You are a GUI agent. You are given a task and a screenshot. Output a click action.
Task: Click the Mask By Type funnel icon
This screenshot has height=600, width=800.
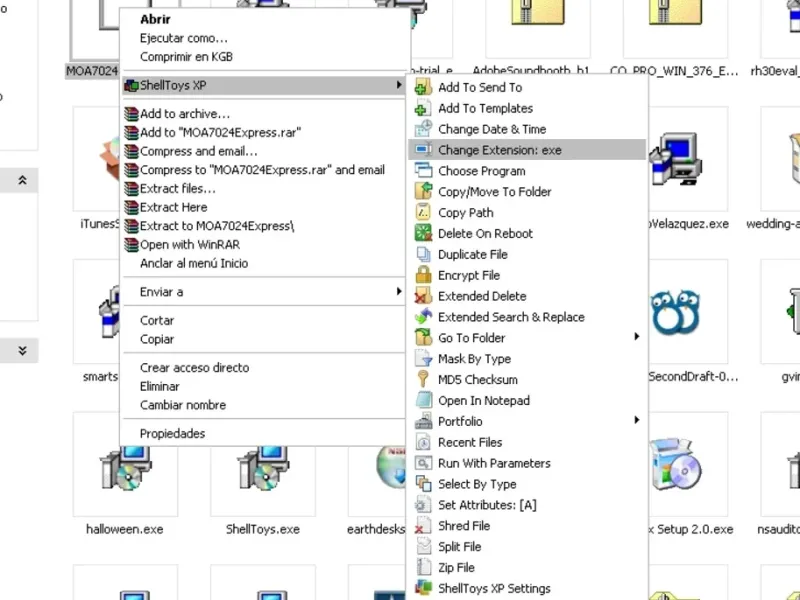point(423,359)
